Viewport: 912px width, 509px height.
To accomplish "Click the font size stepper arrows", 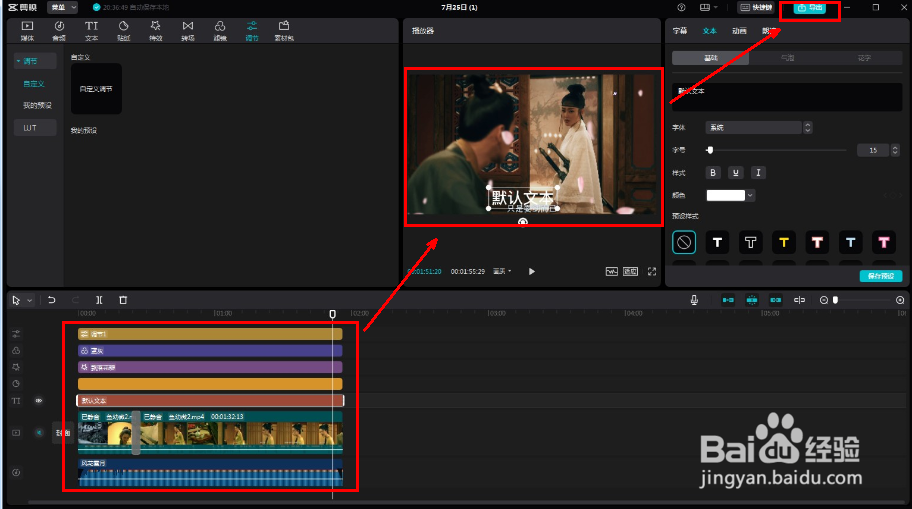I will tap(895, 150).
